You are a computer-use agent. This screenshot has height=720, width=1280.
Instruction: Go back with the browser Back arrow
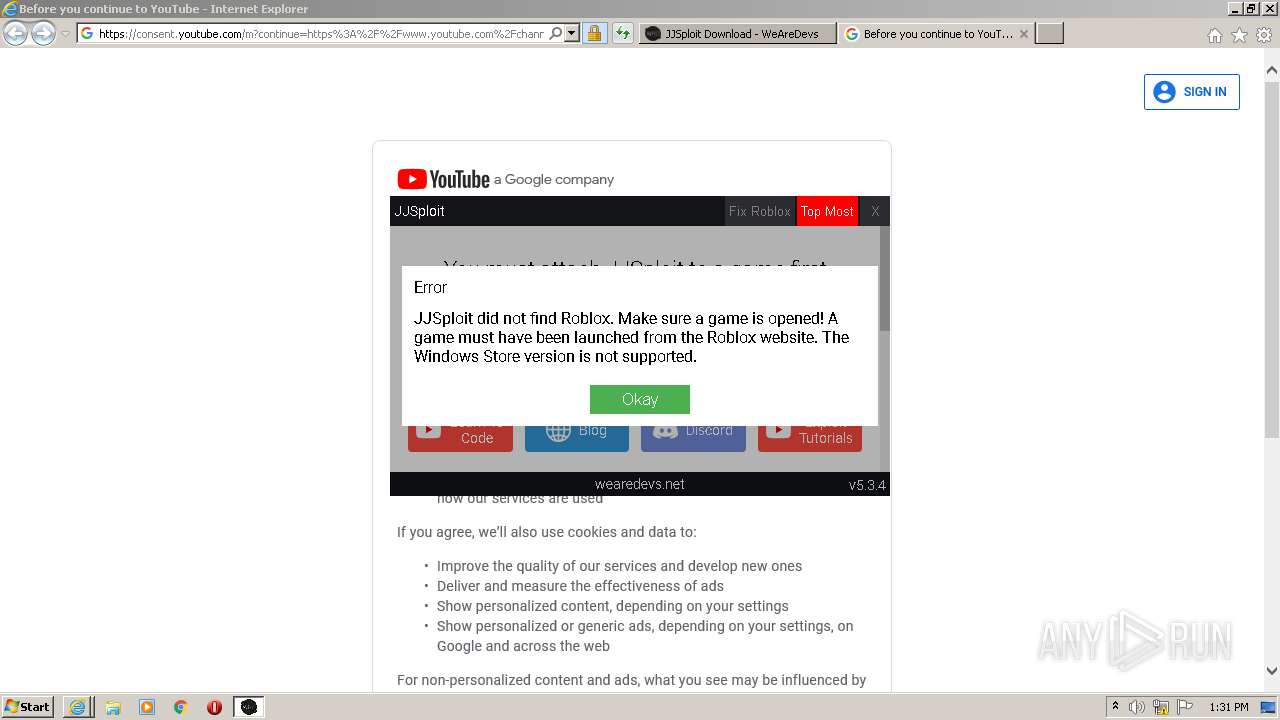point(15,33)
